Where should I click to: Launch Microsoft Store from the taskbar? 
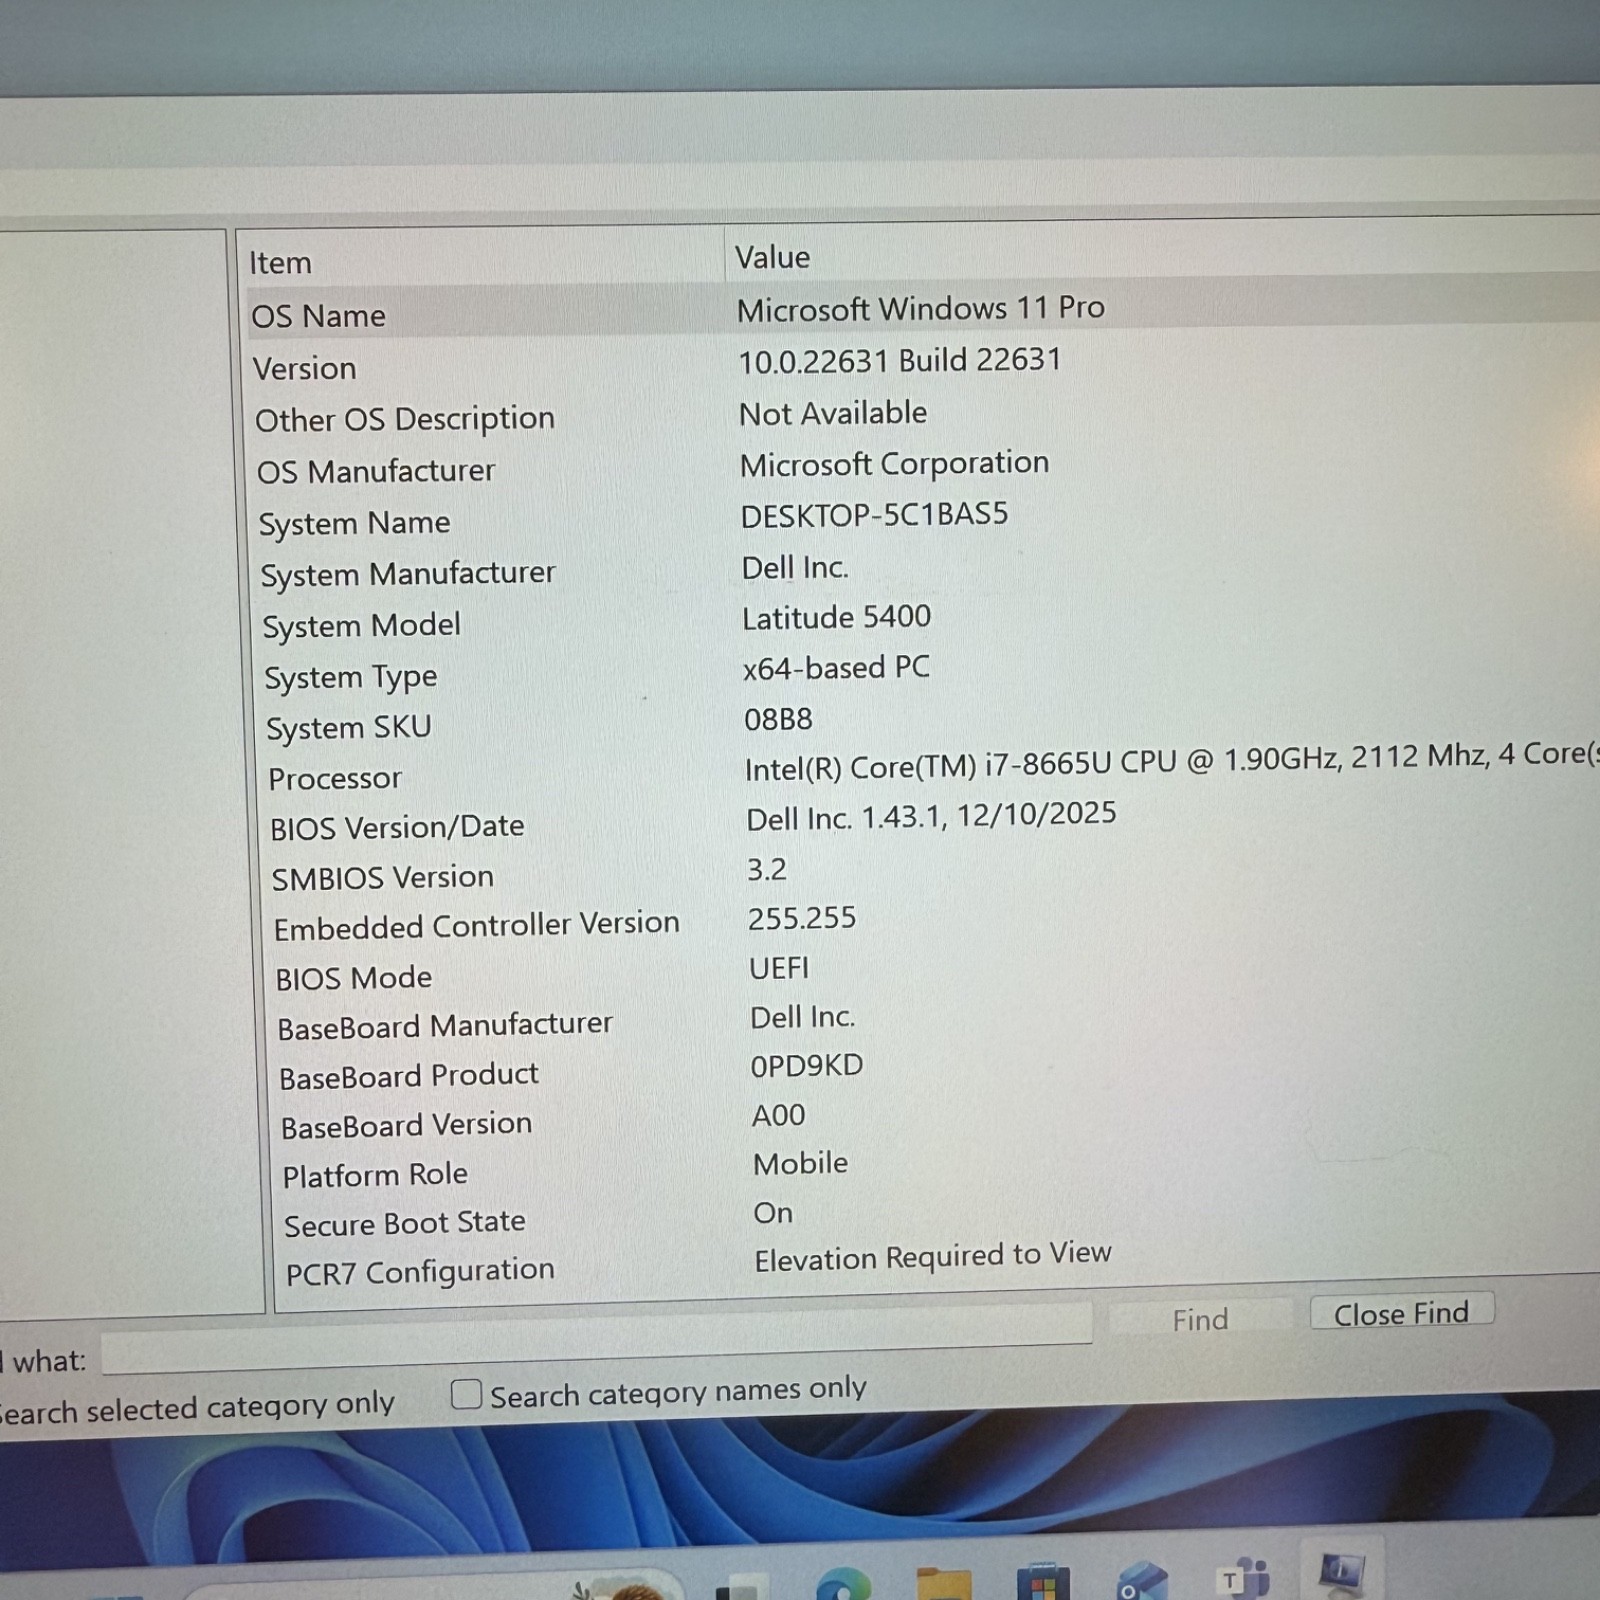pyautogui.click(x=1042, y=1583)
